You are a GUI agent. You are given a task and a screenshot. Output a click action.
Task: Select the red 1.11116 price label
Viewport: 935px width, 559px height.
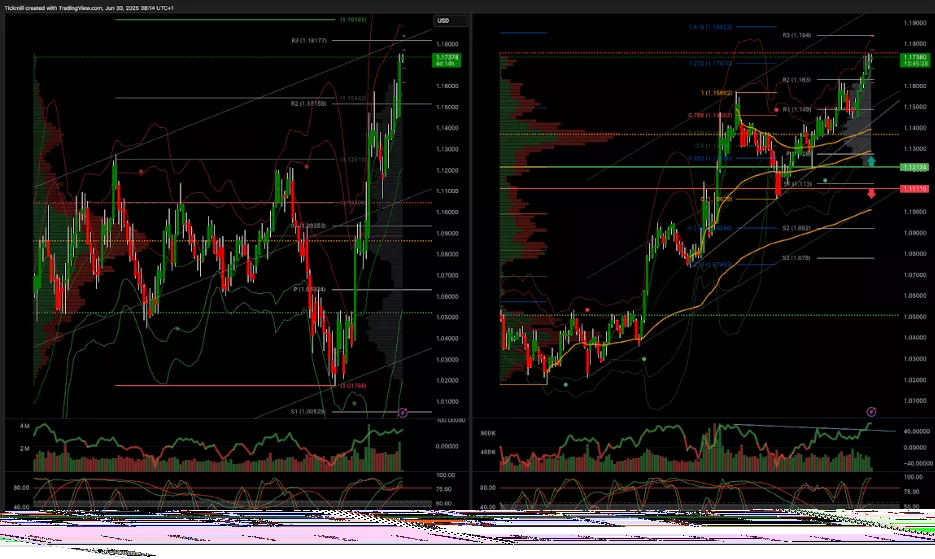pos(914,188)
